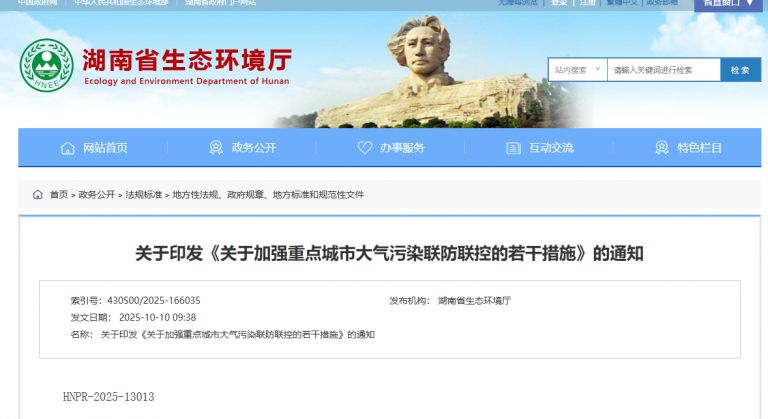The height and width of the screenshot is (419, 768).
Task: Select the 互动交流 navigation menu item
Action: pos(551,148)
